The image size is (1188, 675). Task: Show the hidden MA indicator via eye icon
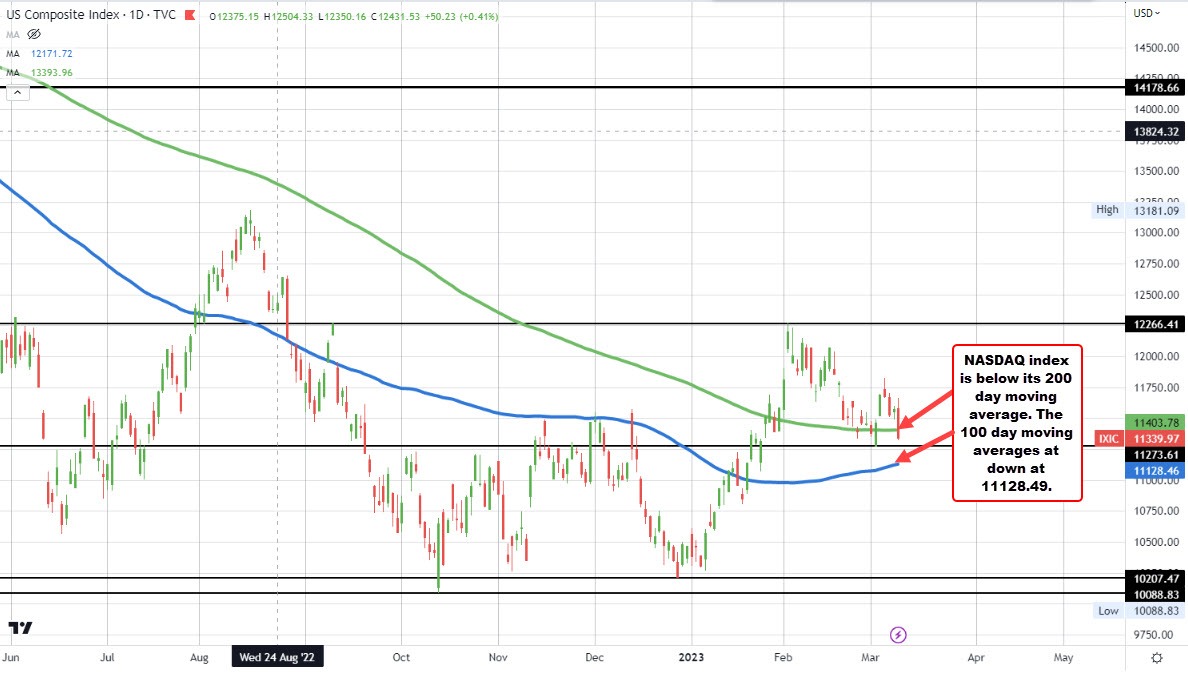click(x=33, y=34)
